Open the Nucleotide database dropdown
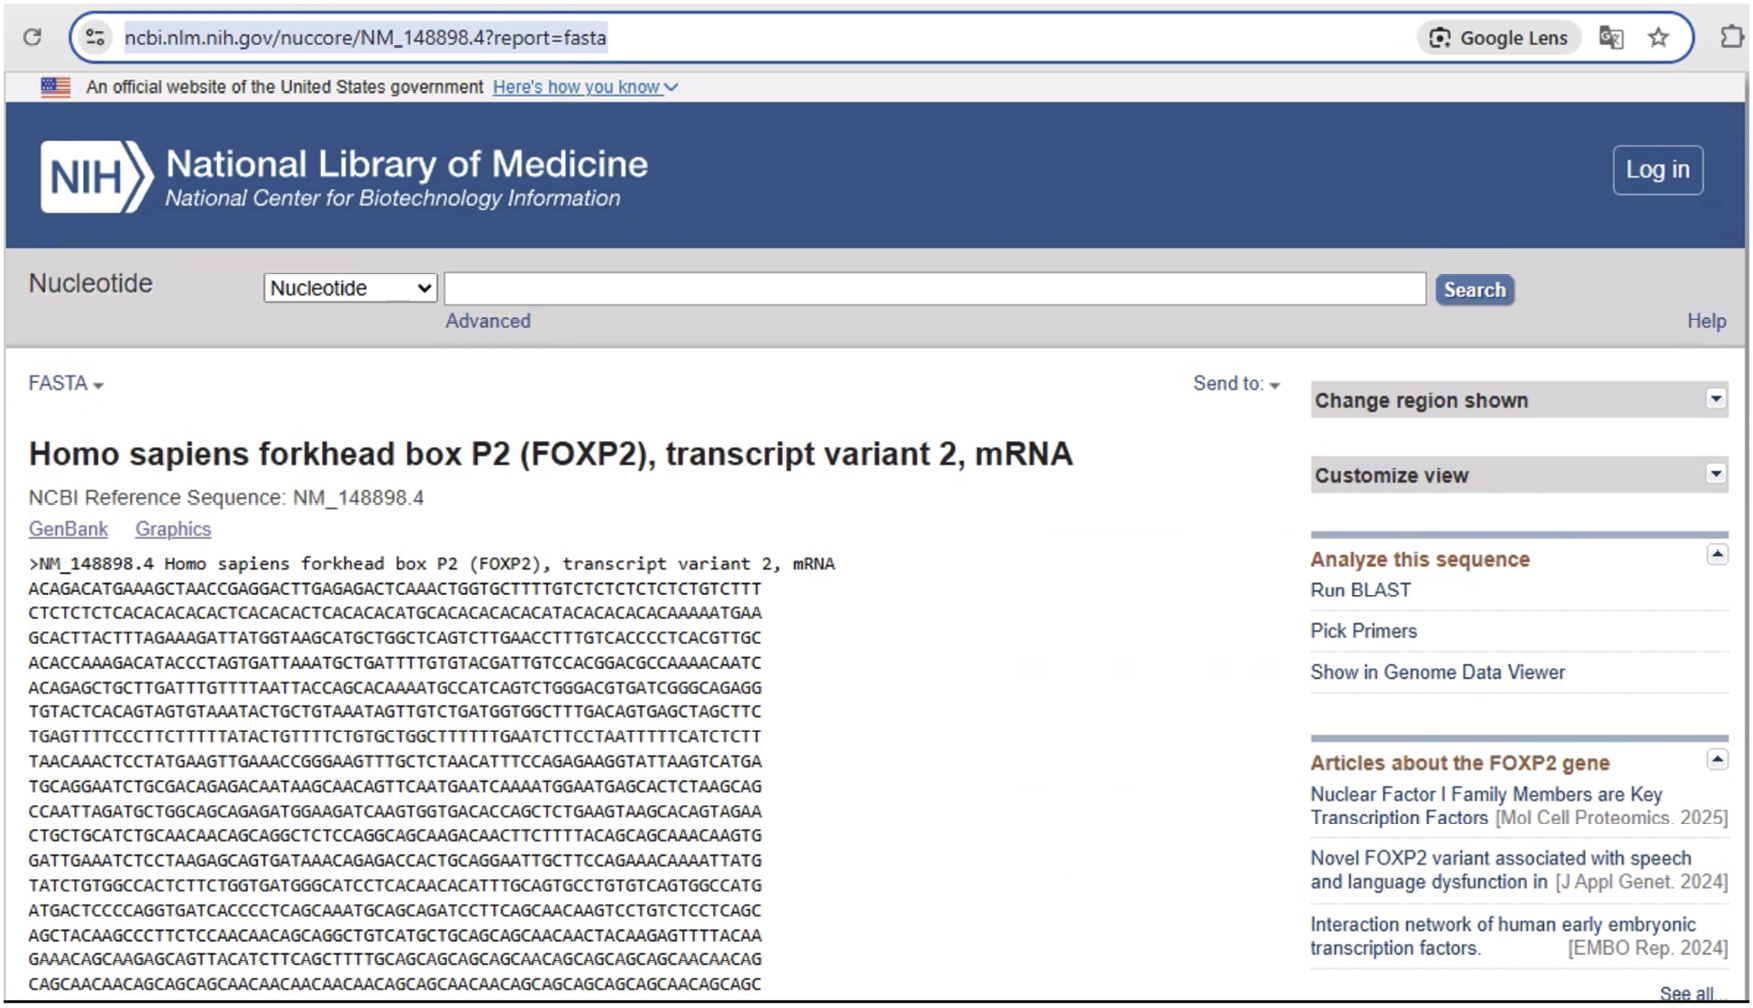Viewport: 1753px width, 1008px height. pos(350,288)
